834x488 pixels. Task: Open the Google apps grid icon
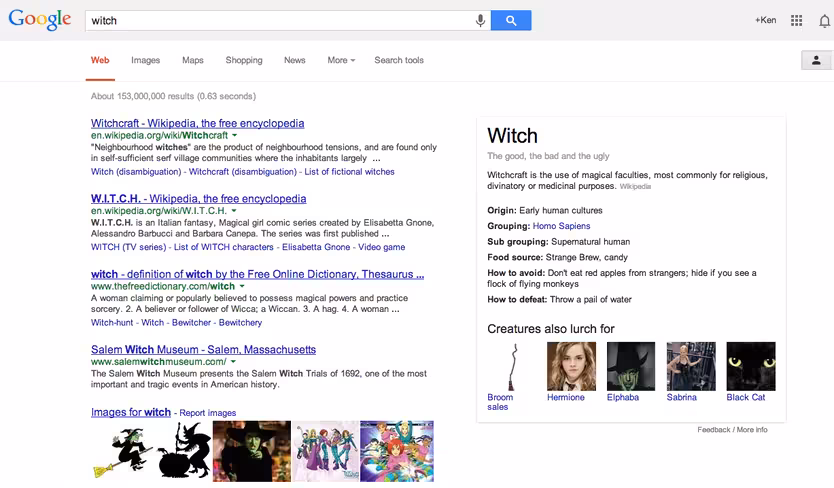click(796, 20)
